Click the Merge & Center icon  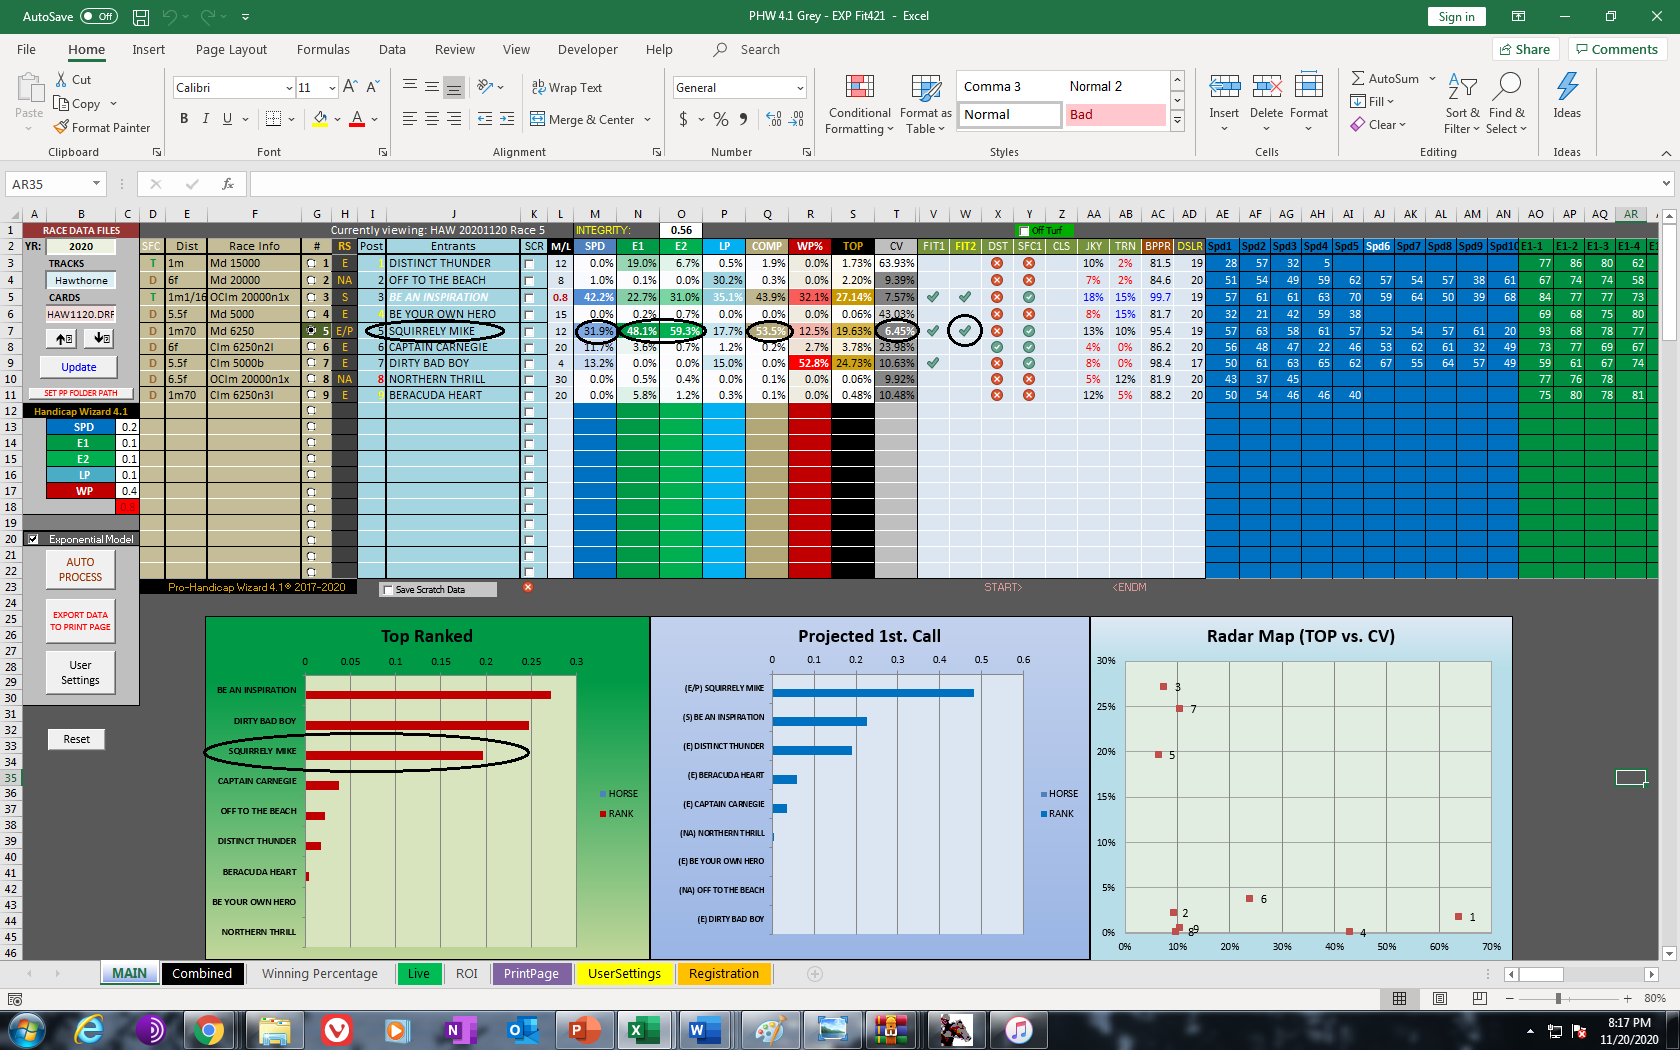coord(538,119)
